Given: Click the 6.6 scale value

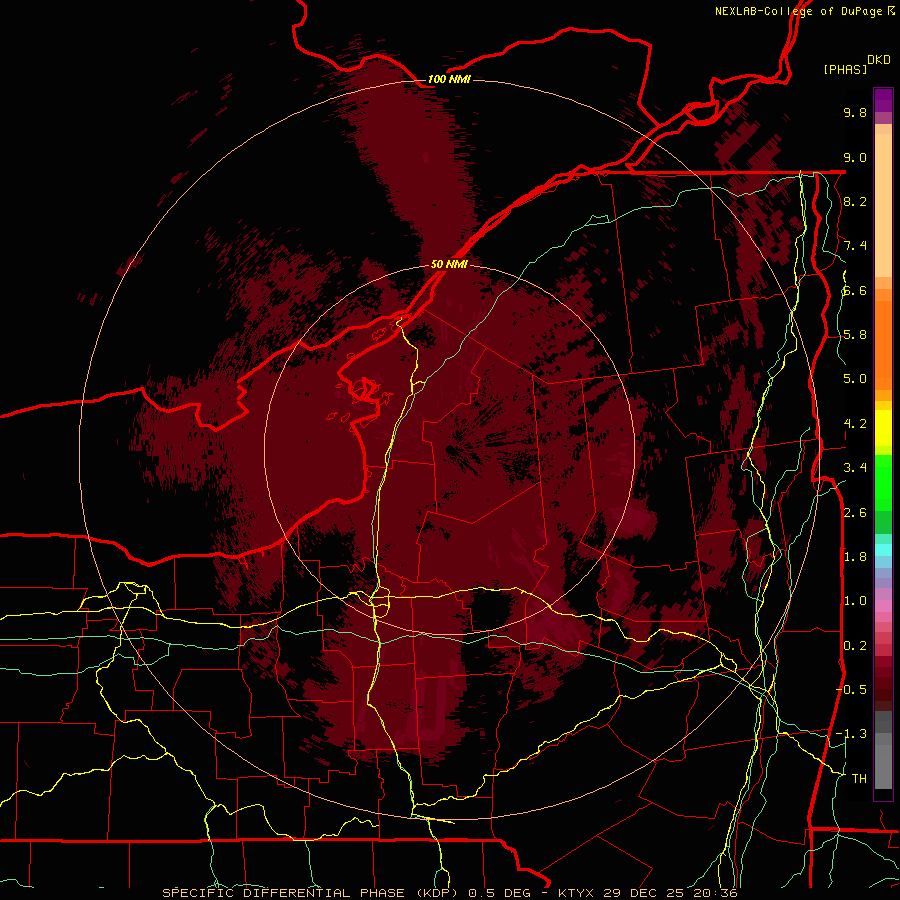Looking at the screenshot, I should point(855,290).
